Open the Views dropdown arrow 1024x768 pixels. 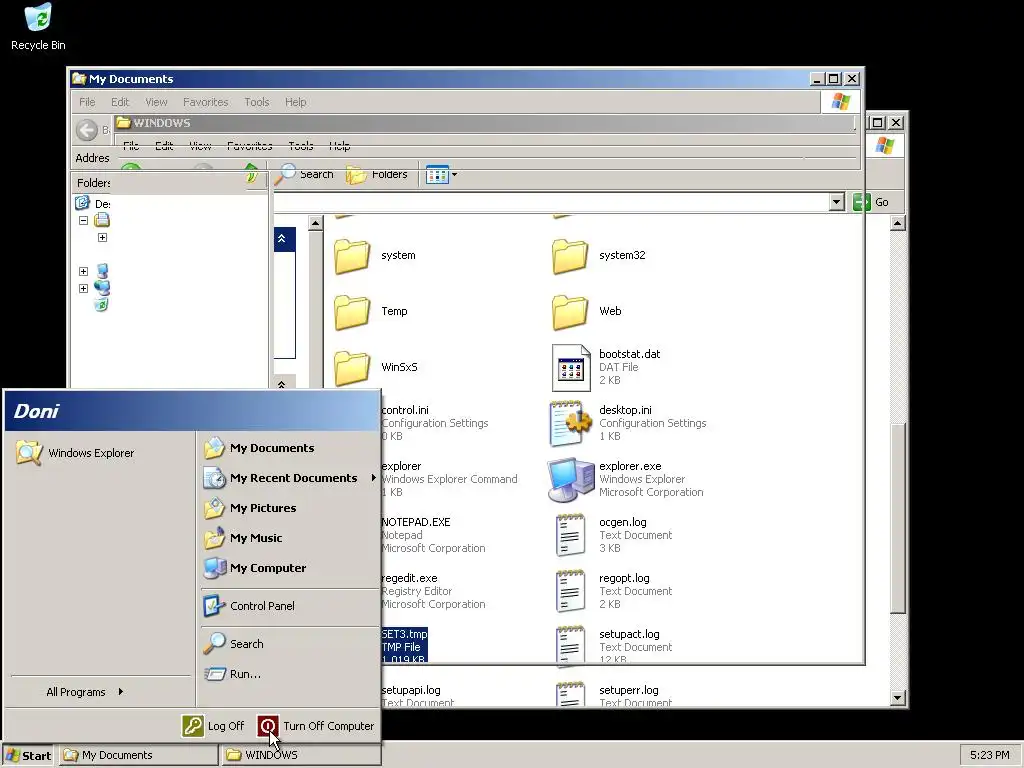point(455,174)
